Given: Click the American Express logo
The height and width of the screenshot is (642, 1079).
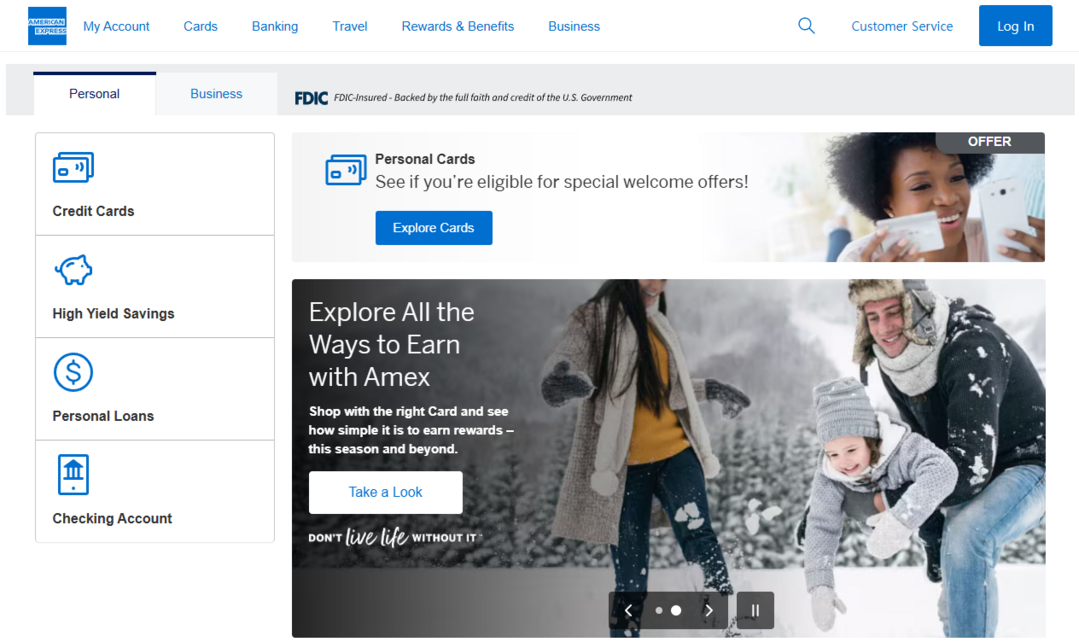Looking at the screenshot, I should (x=47, y=26).
